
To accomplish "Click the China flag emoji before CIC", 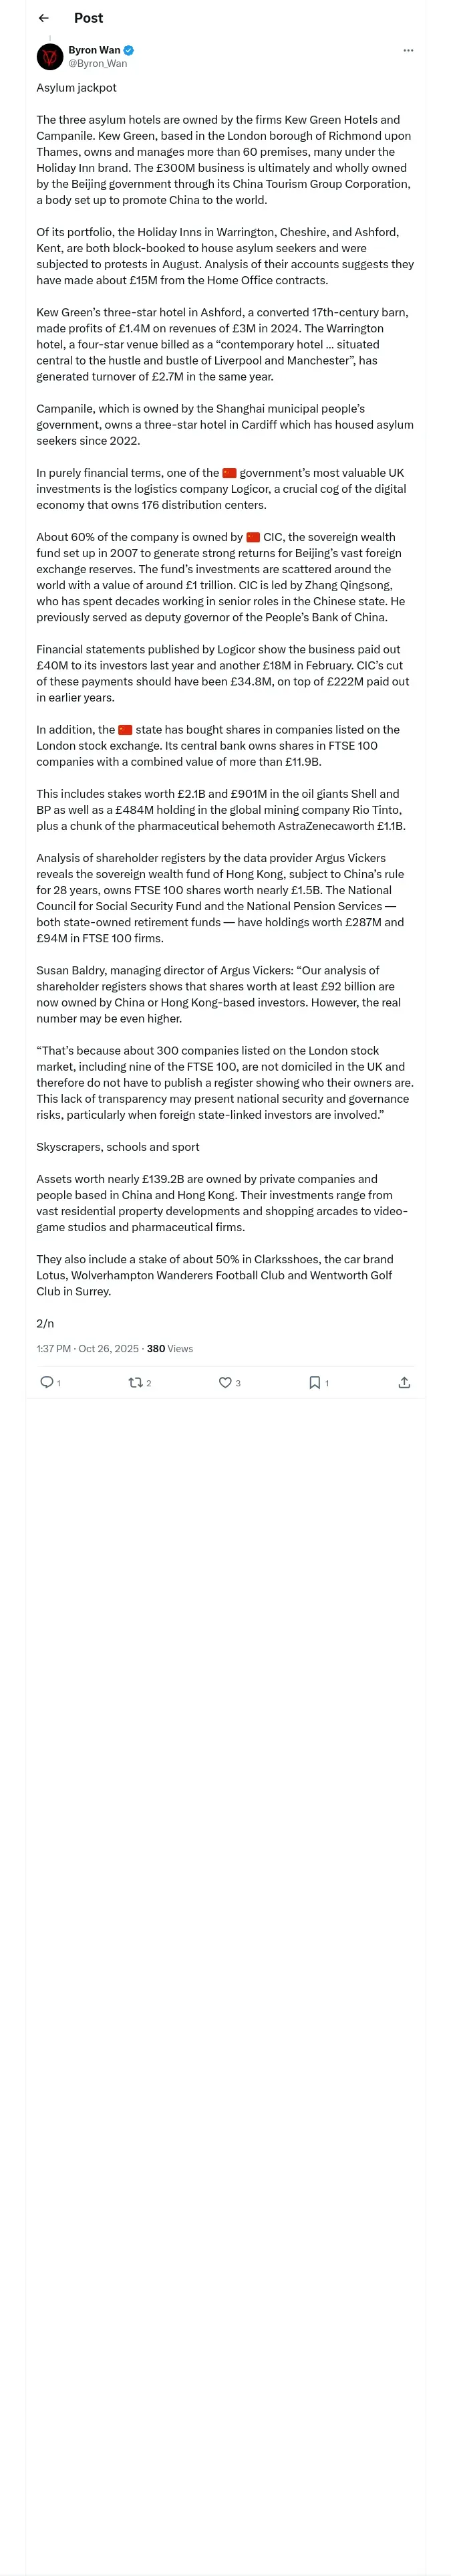I will click(x=253, y=537).
